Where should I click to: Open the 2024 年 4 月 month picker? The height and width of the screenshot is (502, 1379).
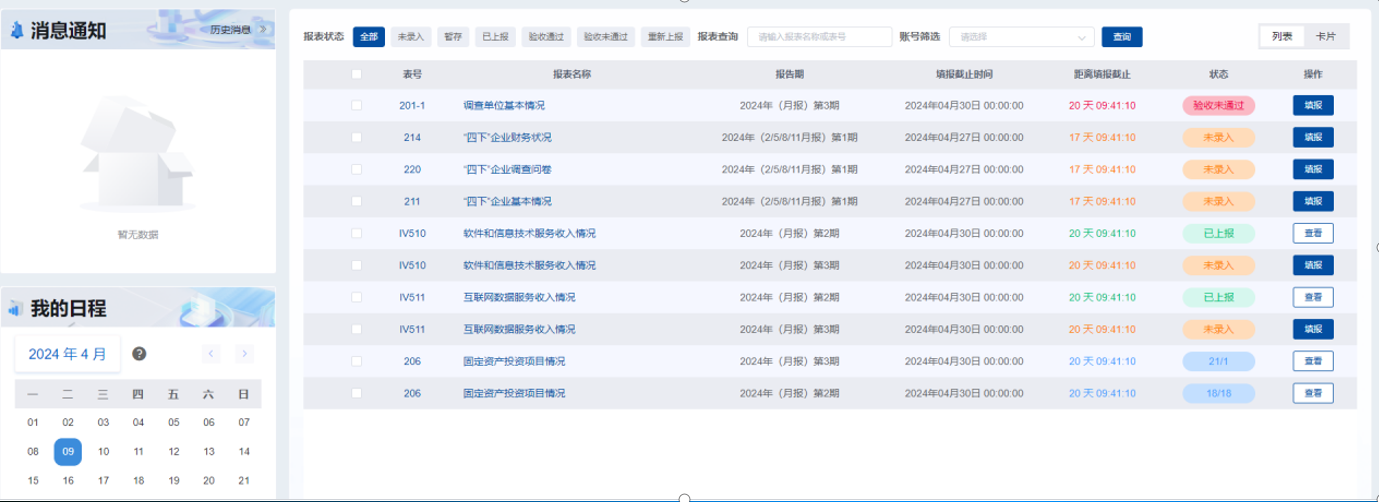pos(67,354)
